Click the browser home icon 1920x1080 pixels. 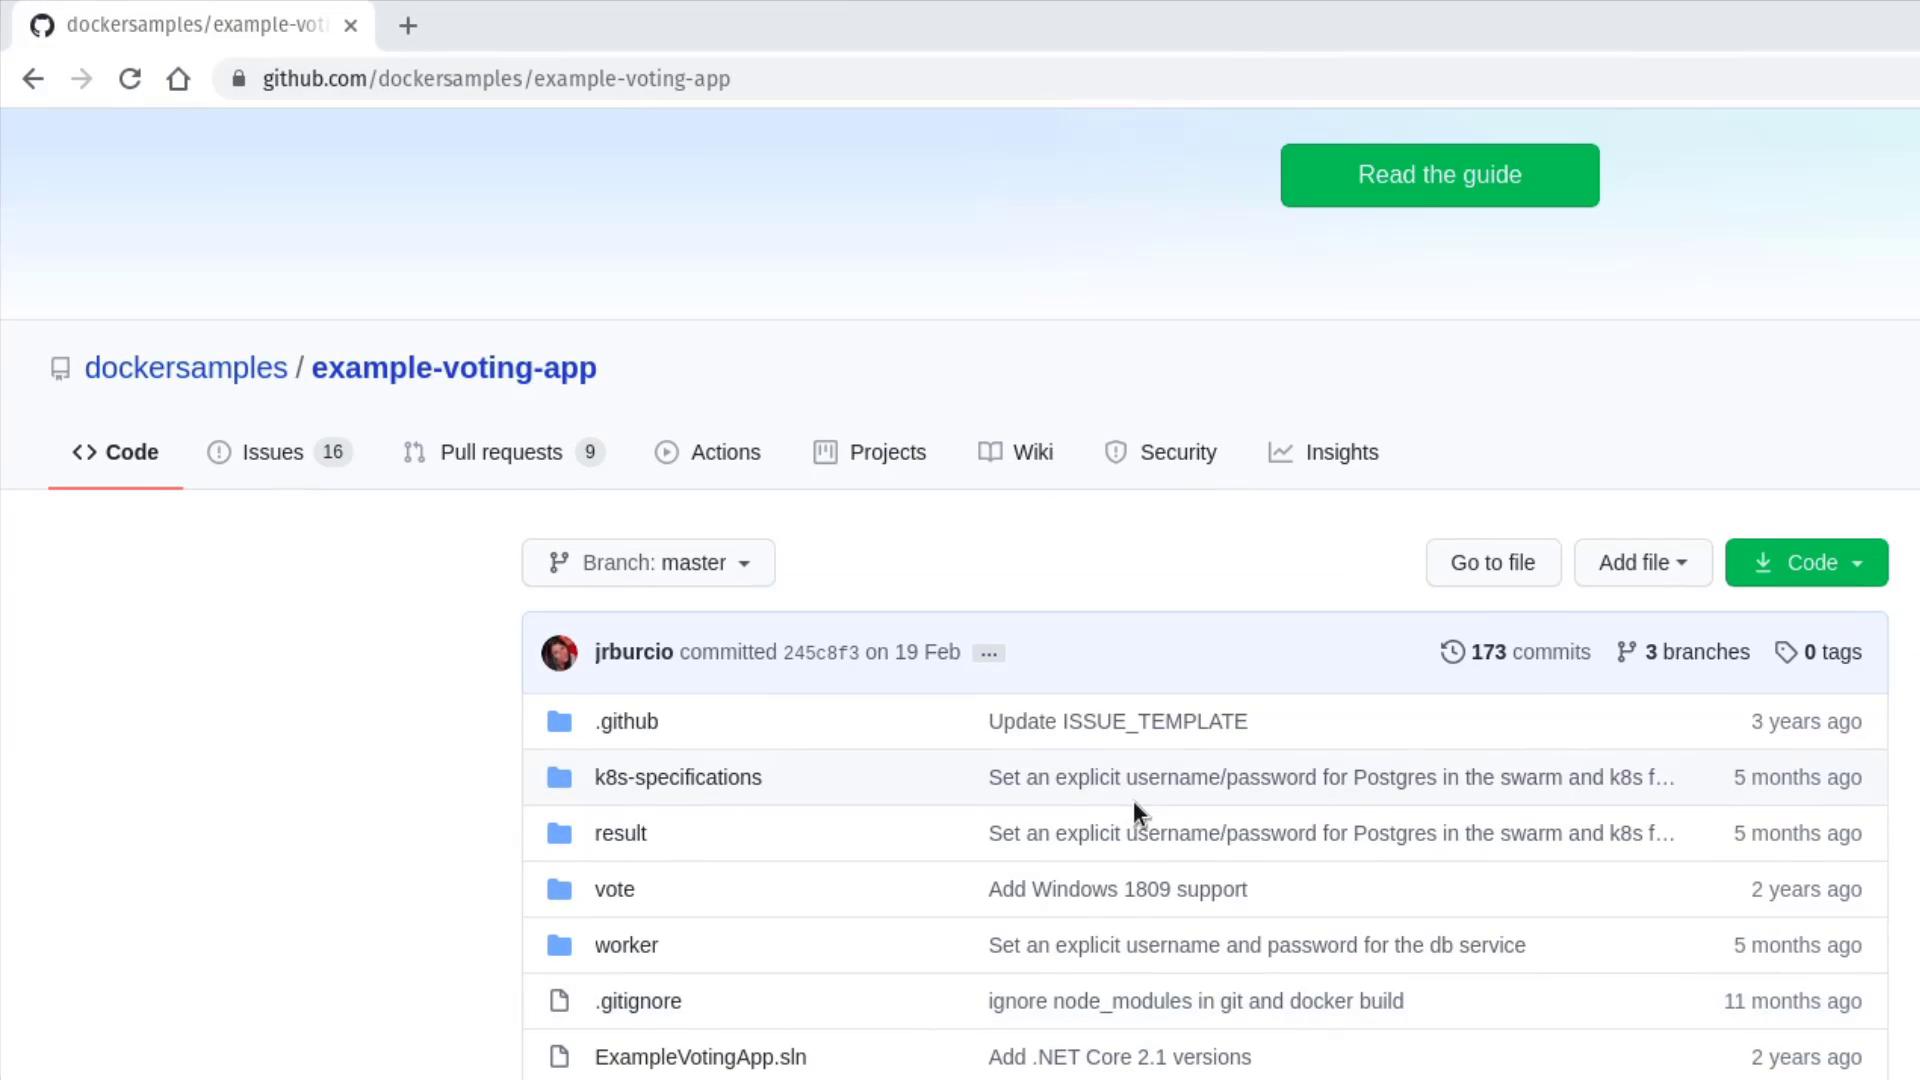click(x=178, y=79)
